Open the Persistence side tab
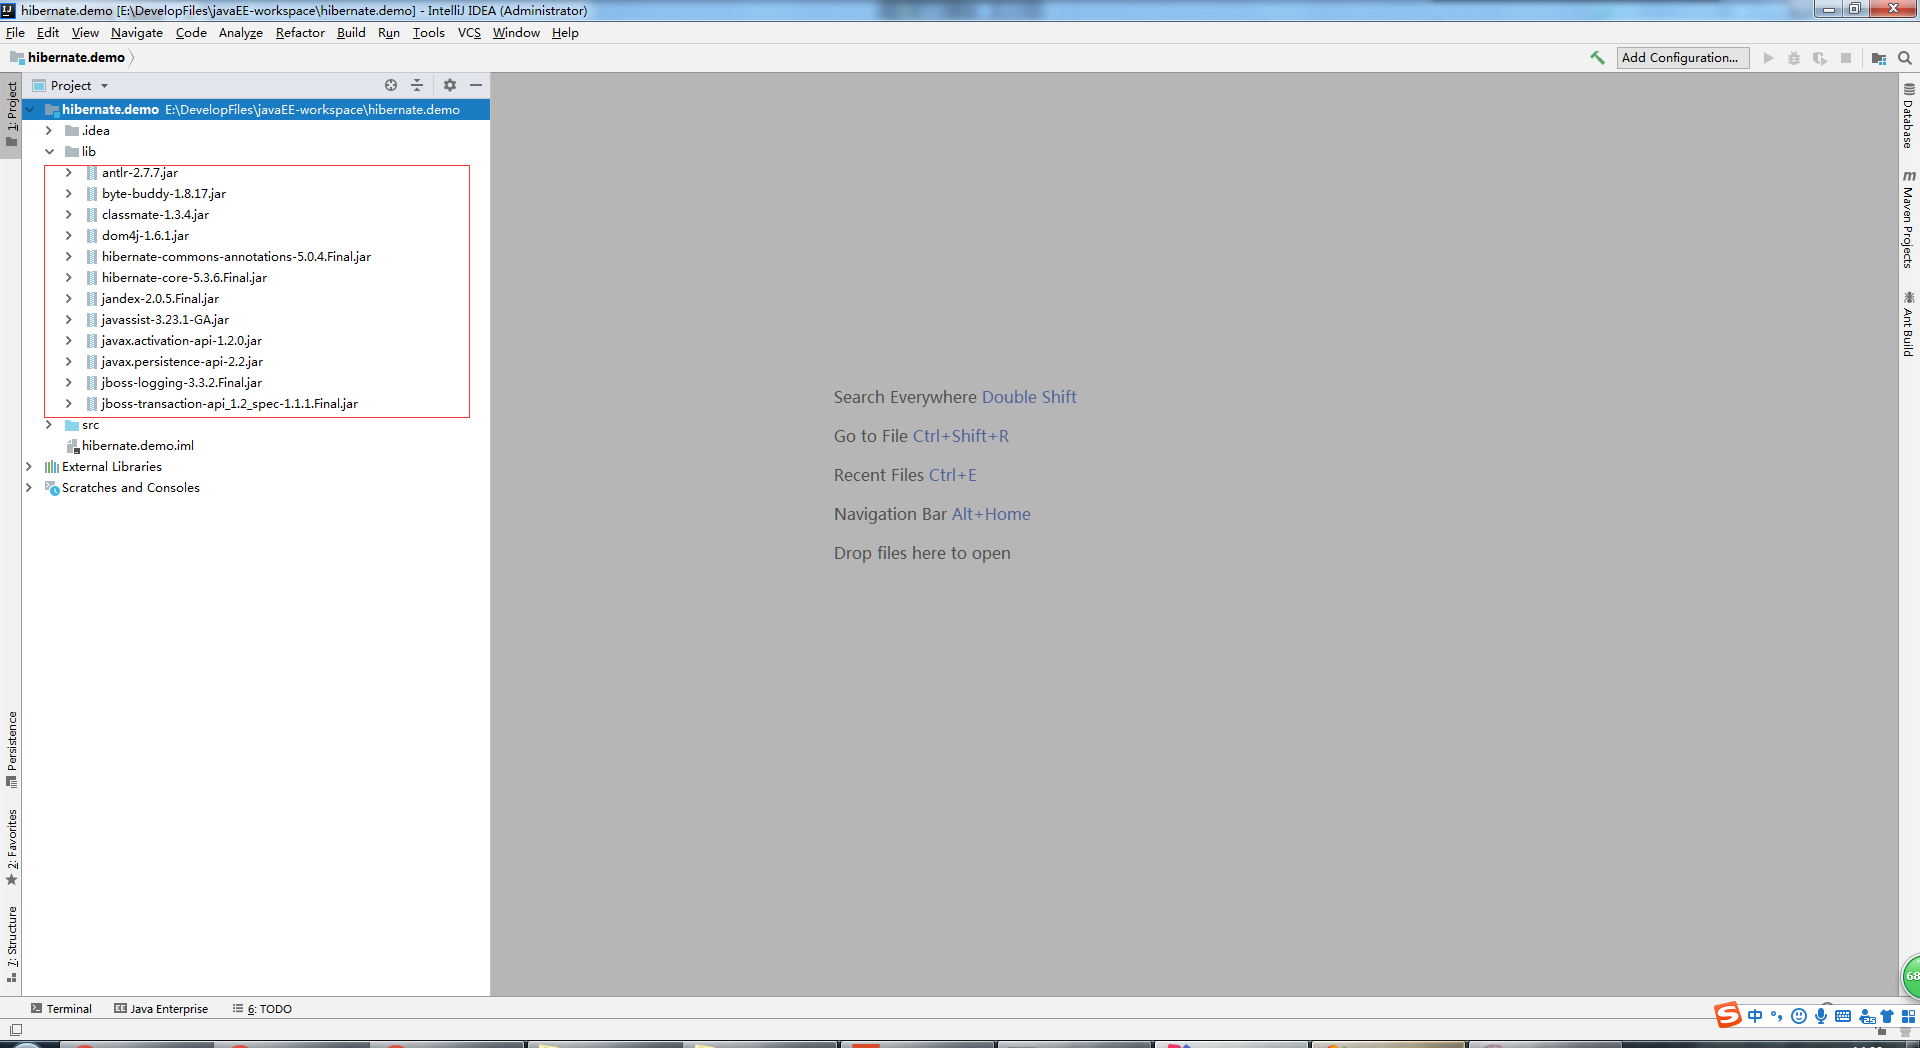This screenshot has height=1048, width=1920. (12, 749)
